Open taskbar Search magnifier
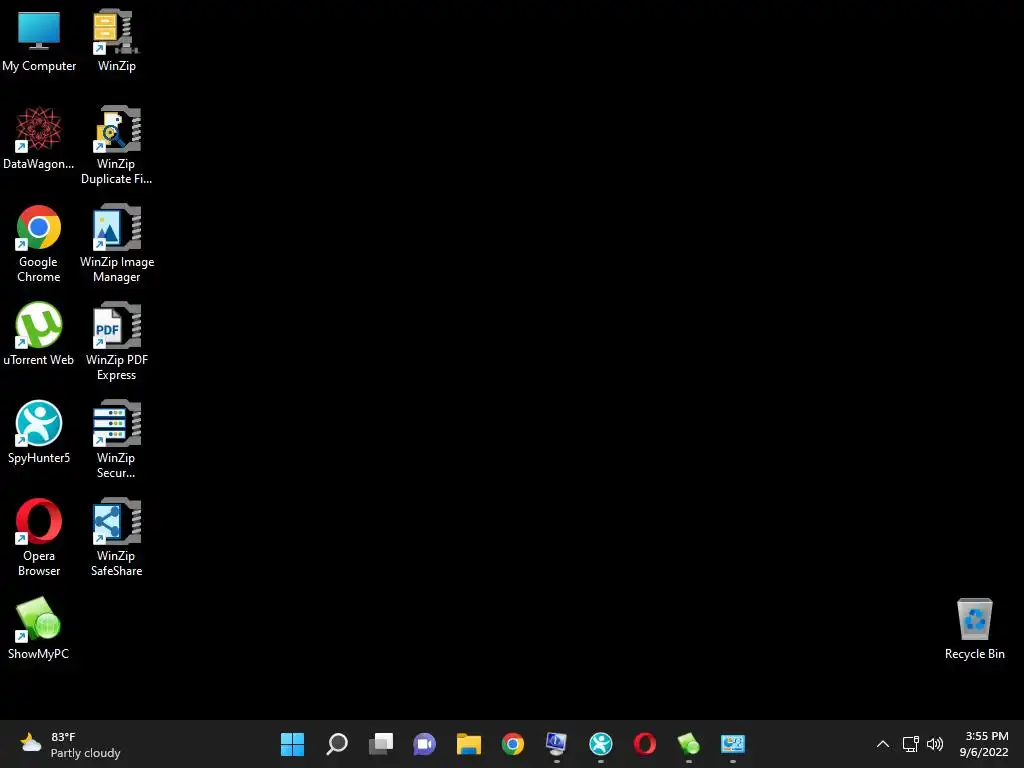The image size is (1024, 768). 337,744
